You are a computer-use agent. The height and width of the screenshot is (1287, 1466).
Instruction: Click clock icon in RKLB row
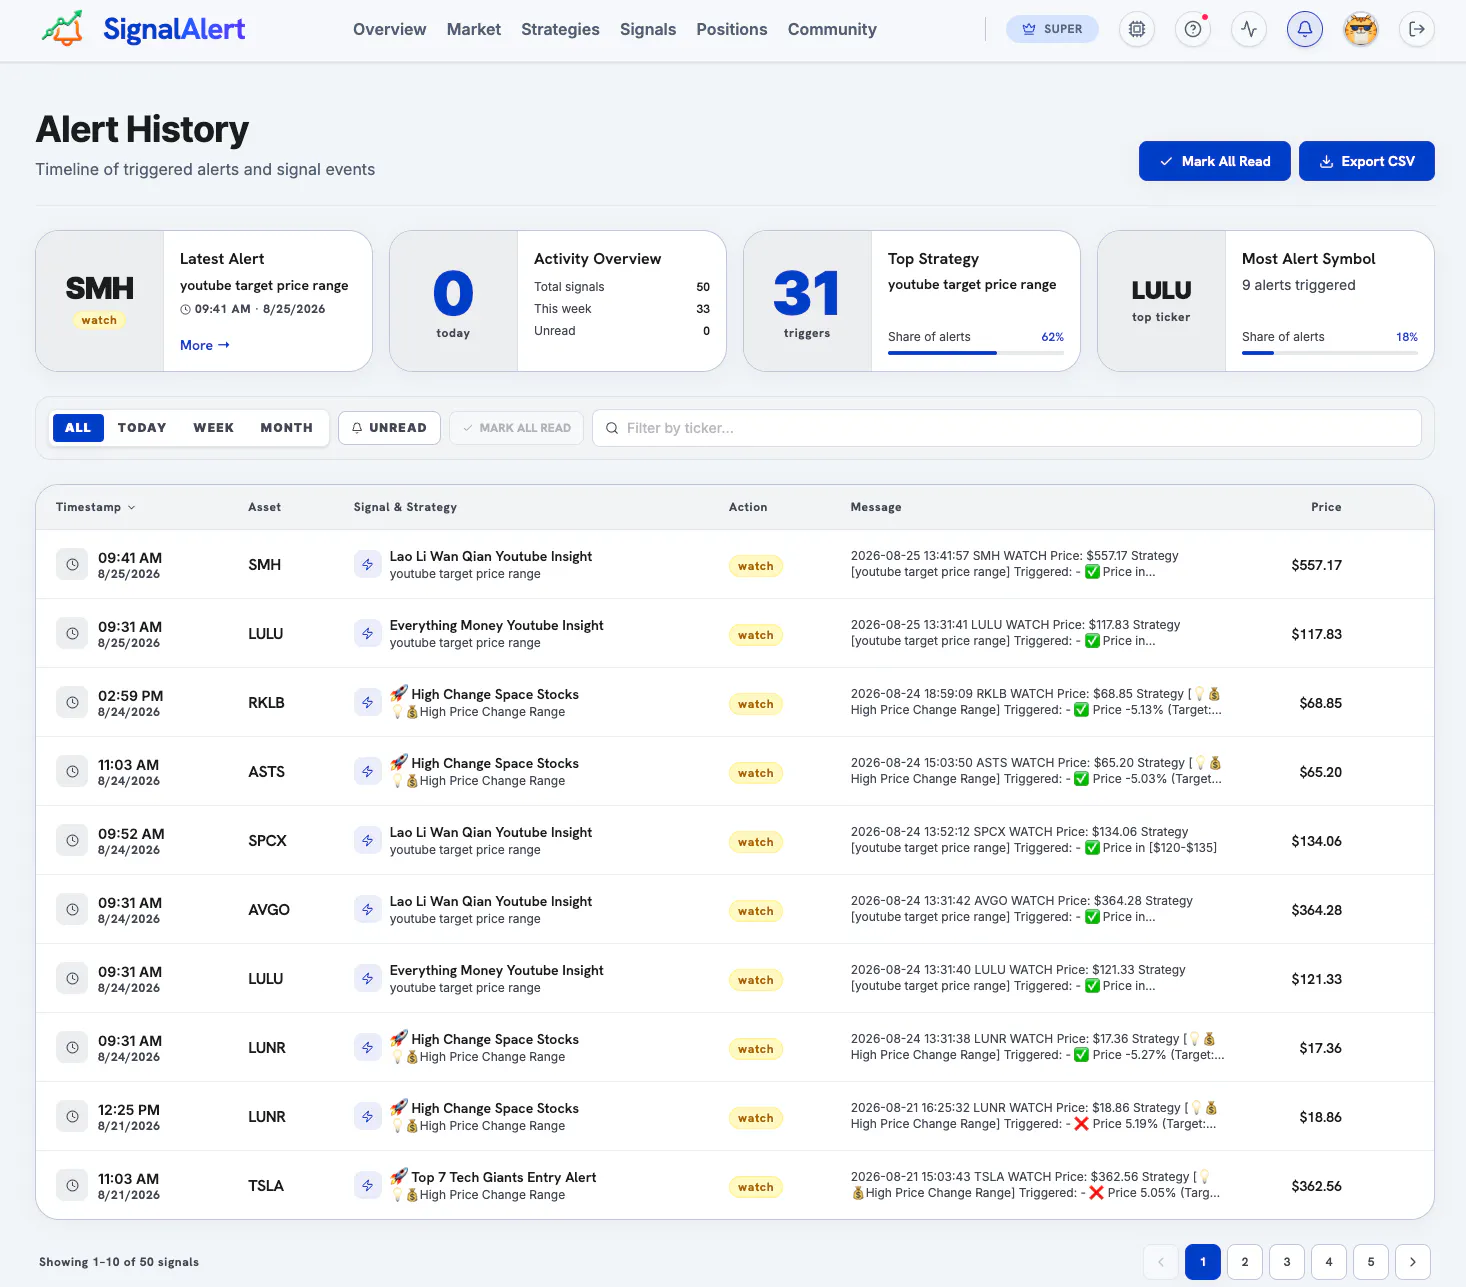point(72,703)
